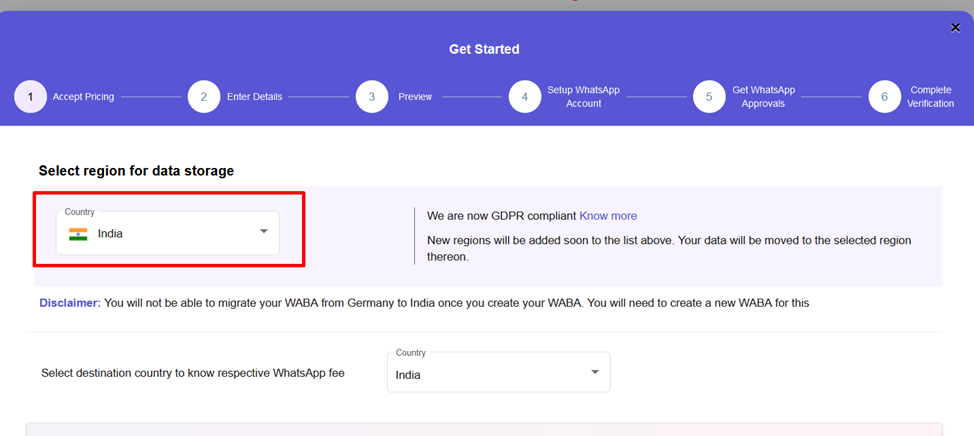Screen dimensions: 974x436
Task: Click the Get Started title
Action: point(485,49)
